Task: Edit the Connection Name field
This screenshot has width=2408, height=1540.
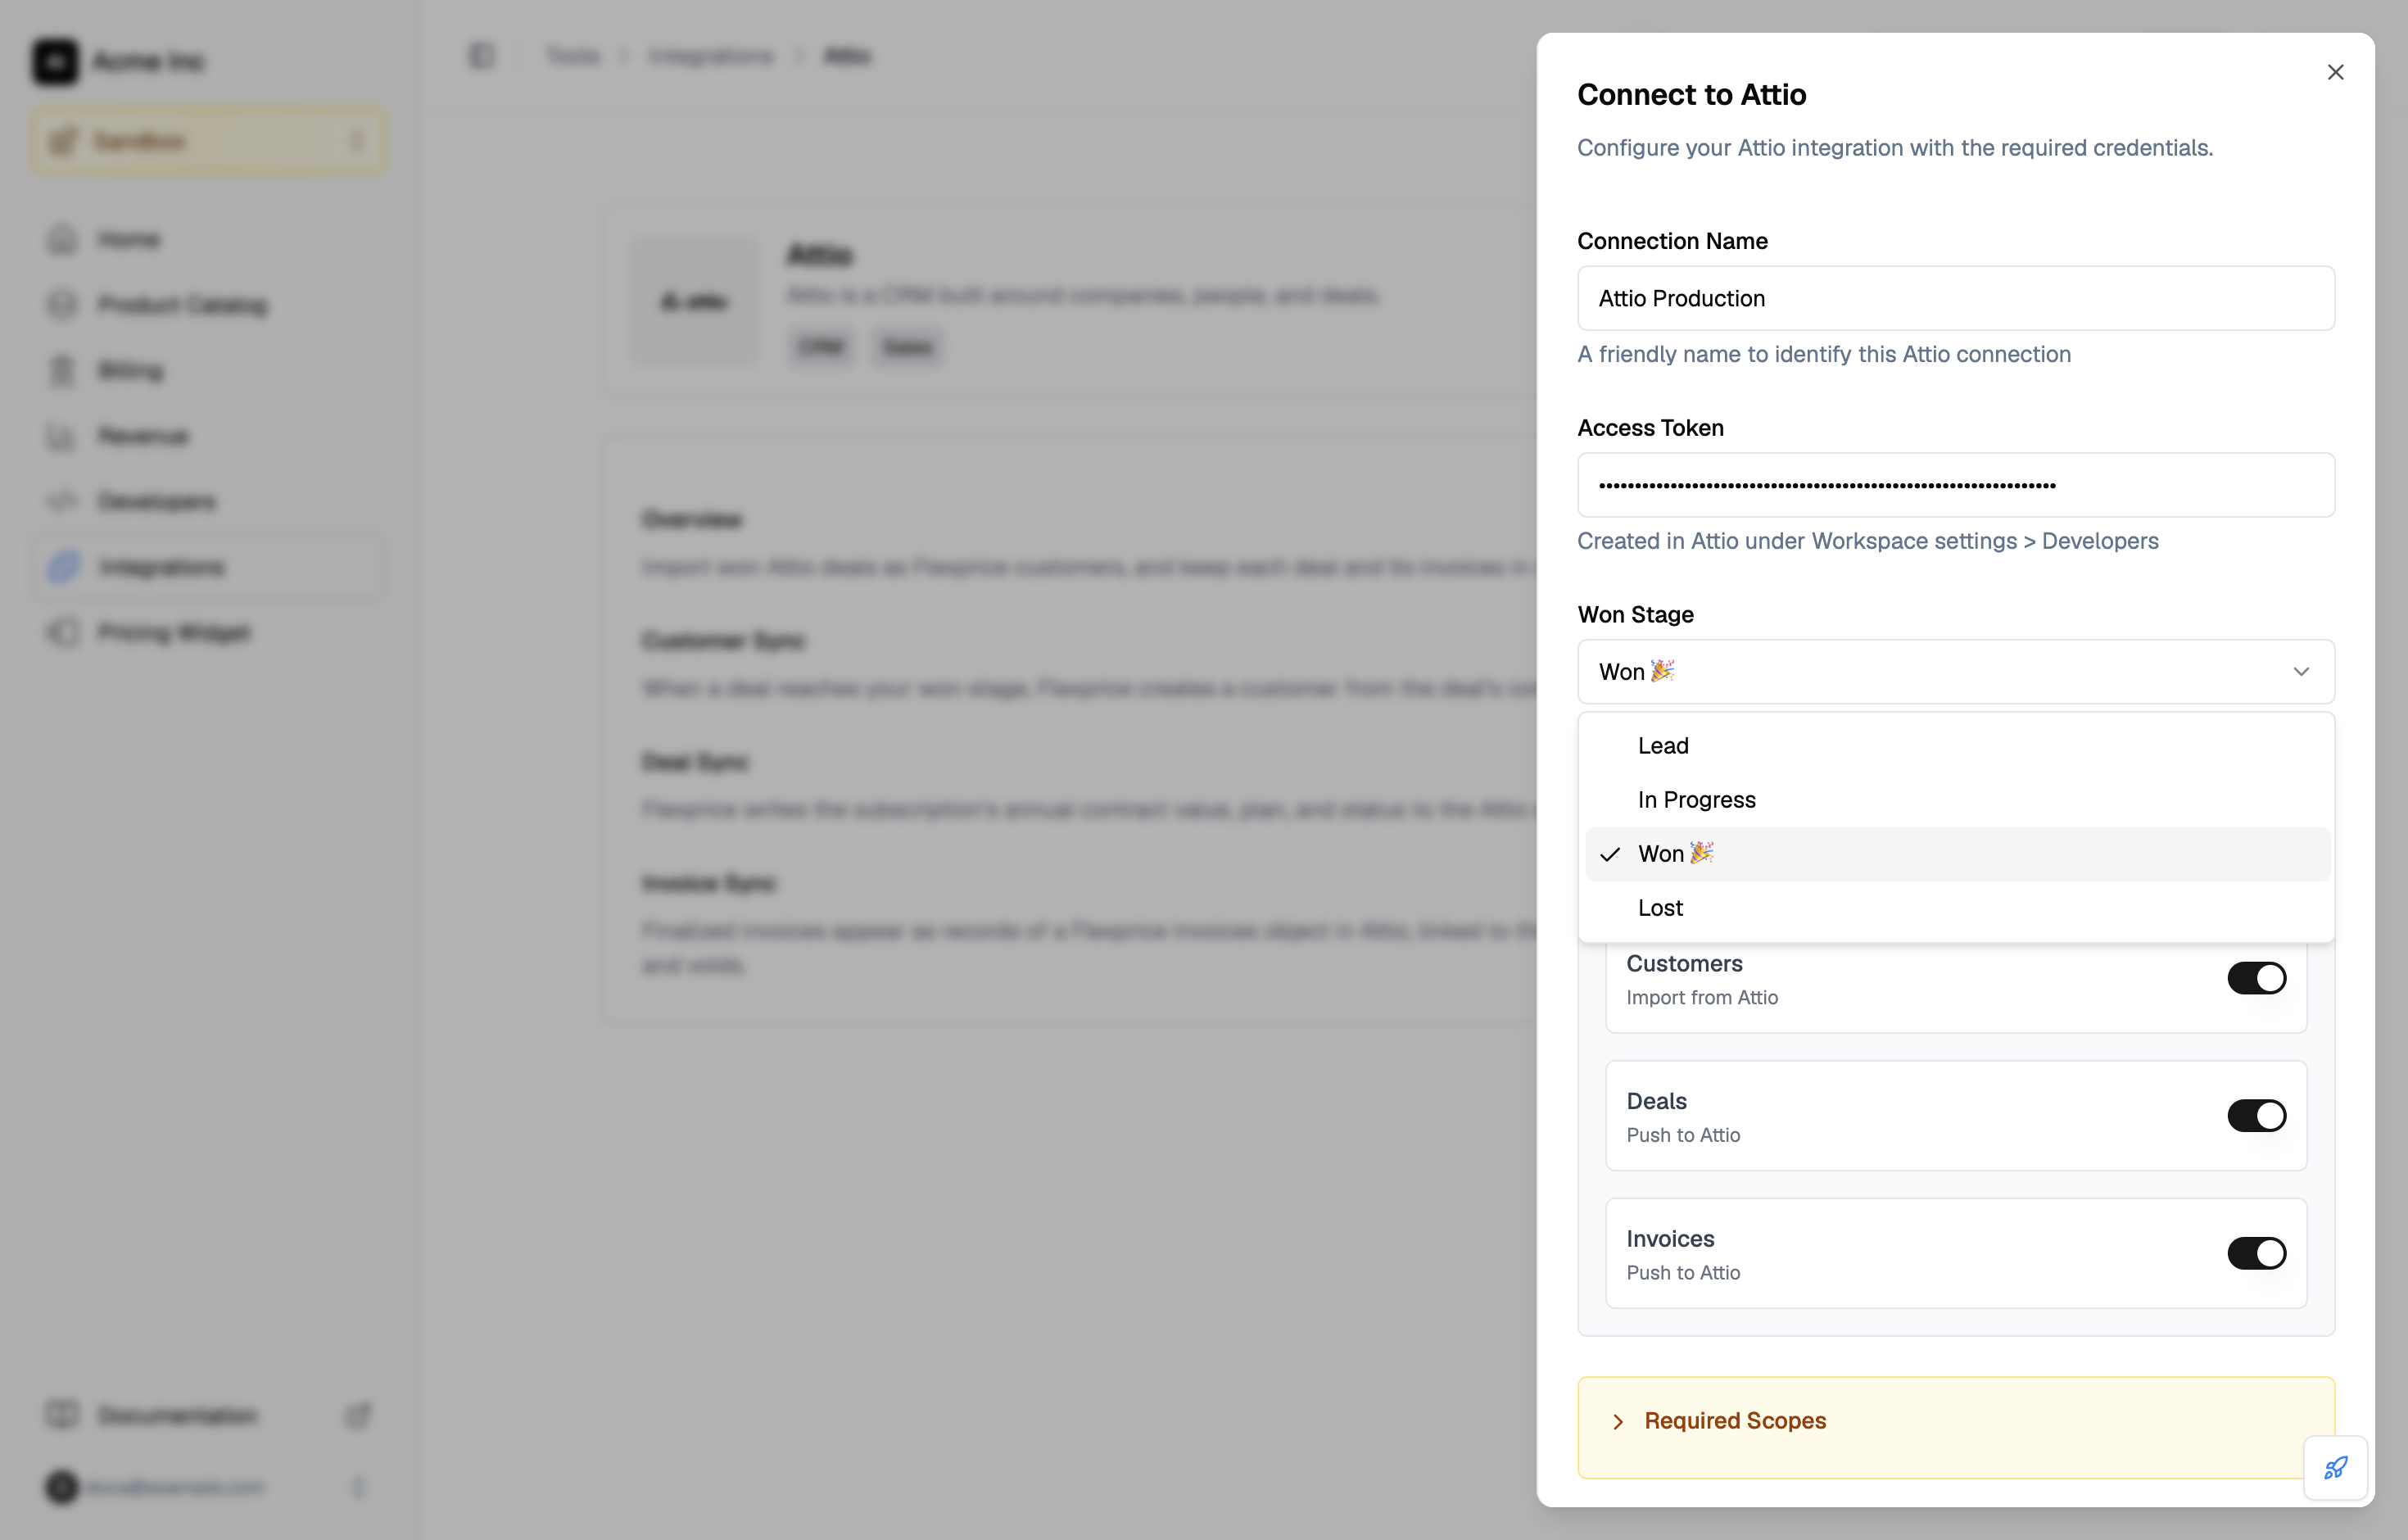Action: [x=1956, y=298]
